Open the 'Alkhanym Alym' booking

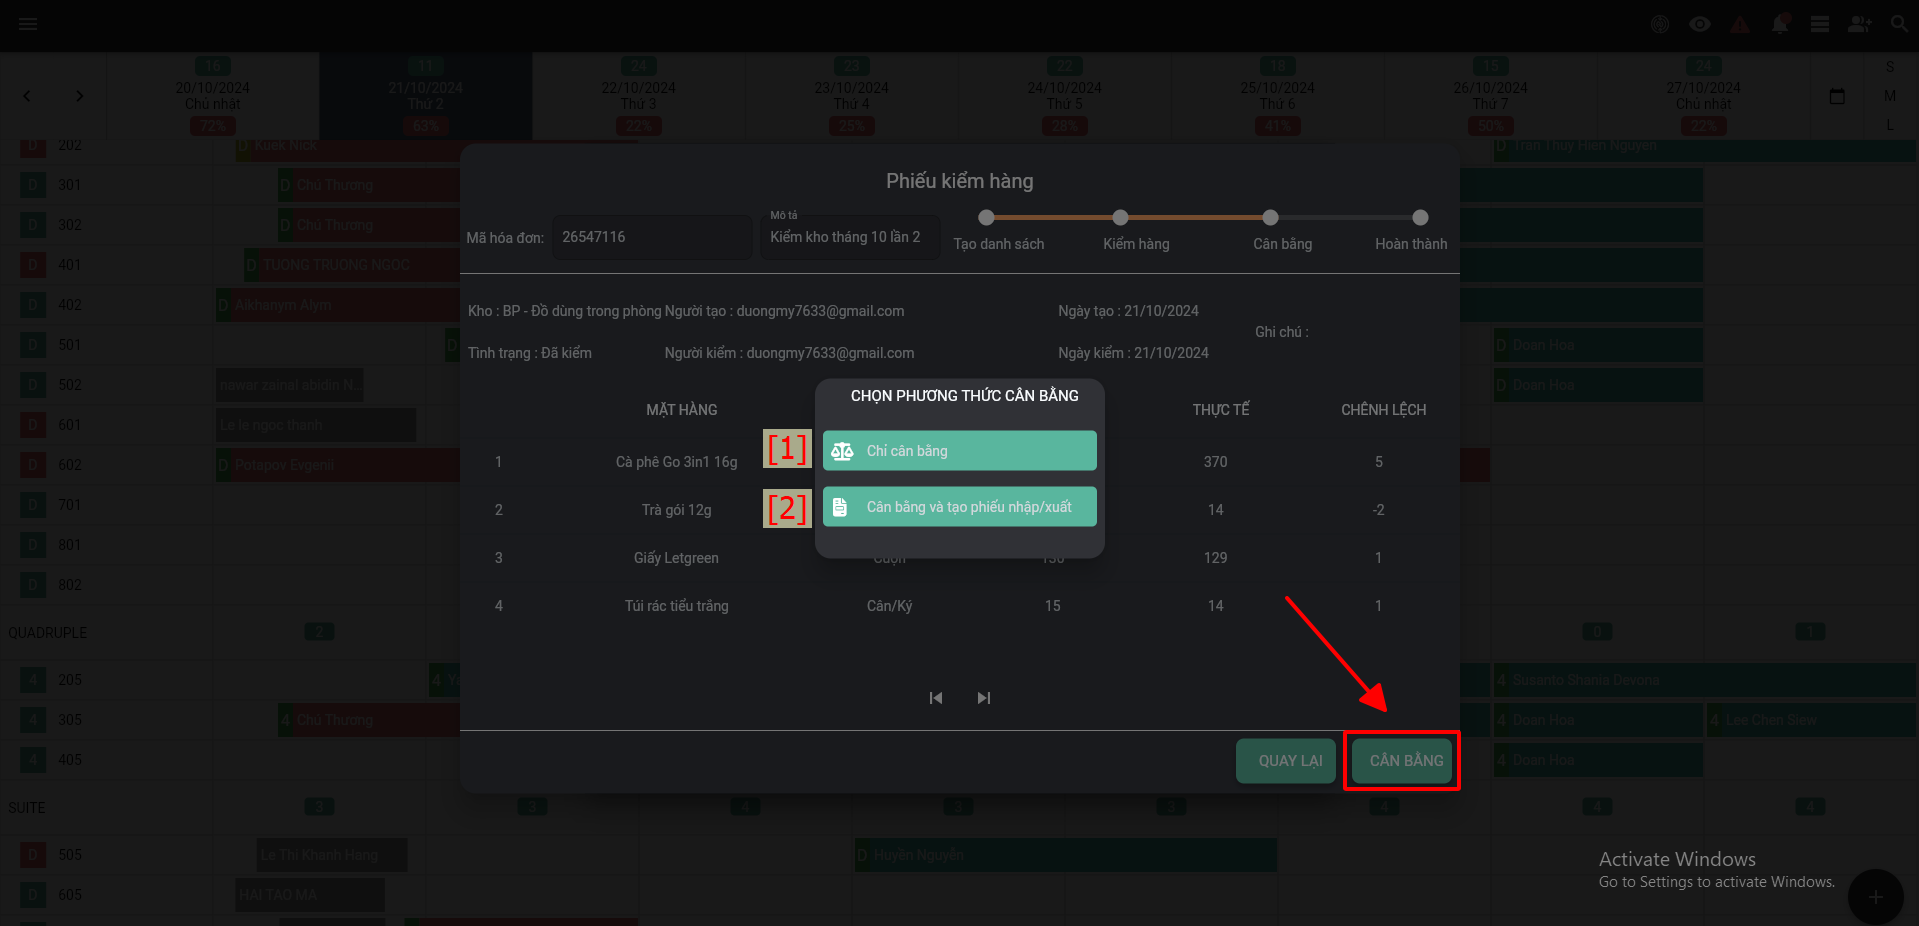point(338,305)
